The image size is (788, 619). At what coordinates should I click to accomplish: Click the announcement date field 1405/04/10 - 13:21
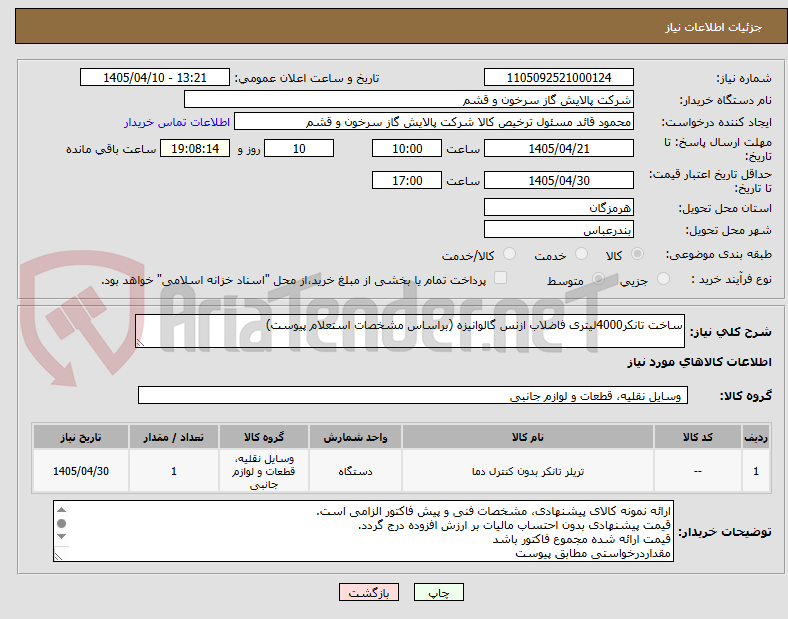(x=155, y=78)
